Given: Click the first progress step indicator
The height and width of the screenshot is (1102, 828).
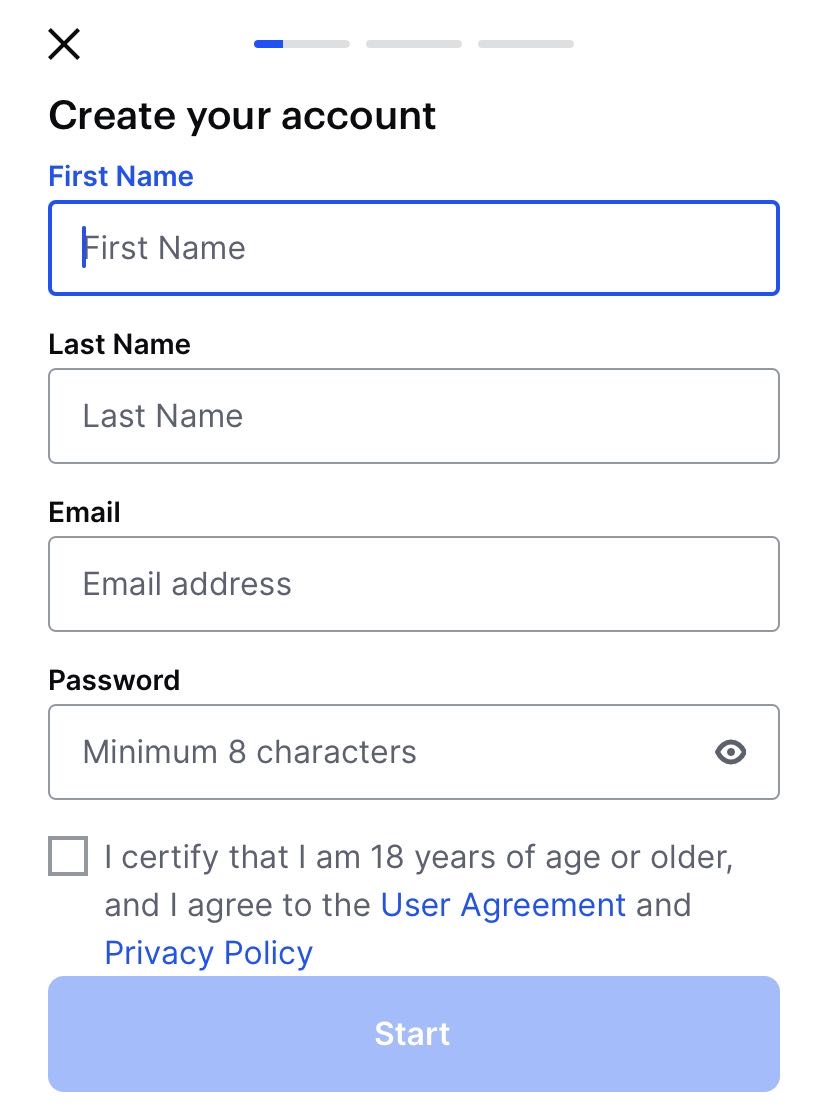Looking at the screenshot, I should coord(302,44).
